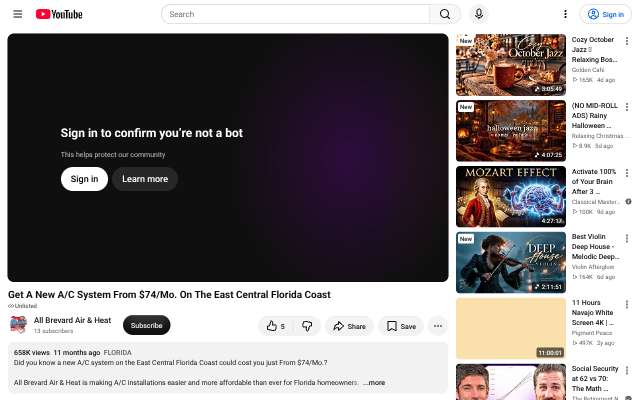Open the top-bar settings three-dot menu

click(x=565, y=14)
